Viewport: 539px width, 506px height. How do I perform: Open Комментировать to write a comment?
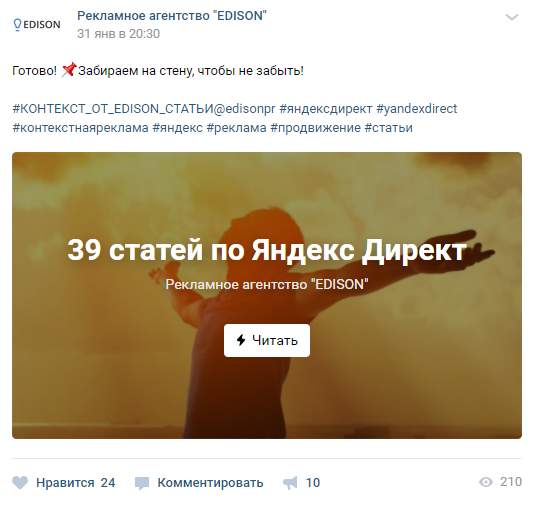coord(210,483)
